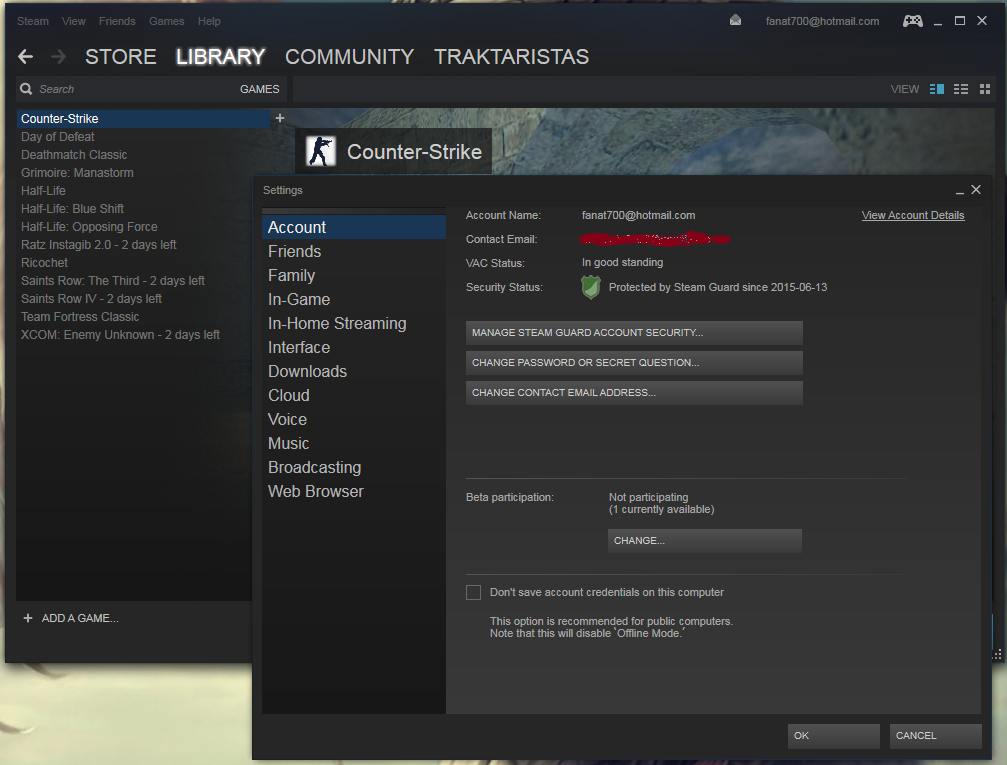
Task: Click Manage Steam Guard Account Security button
Action: (x=634, y=333)
